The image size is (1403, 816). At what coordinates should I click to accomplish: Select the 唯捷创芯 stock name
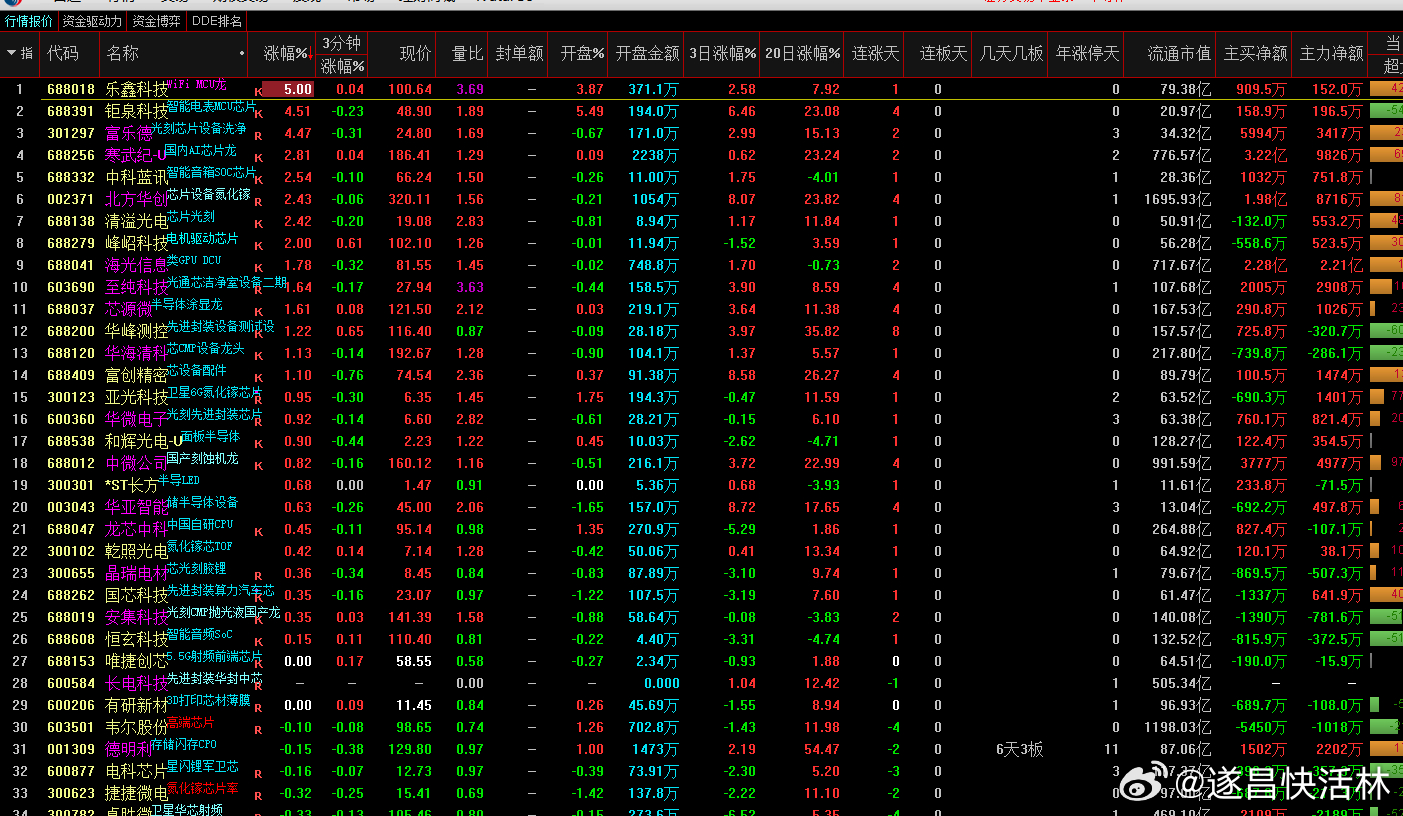(137, 662)
